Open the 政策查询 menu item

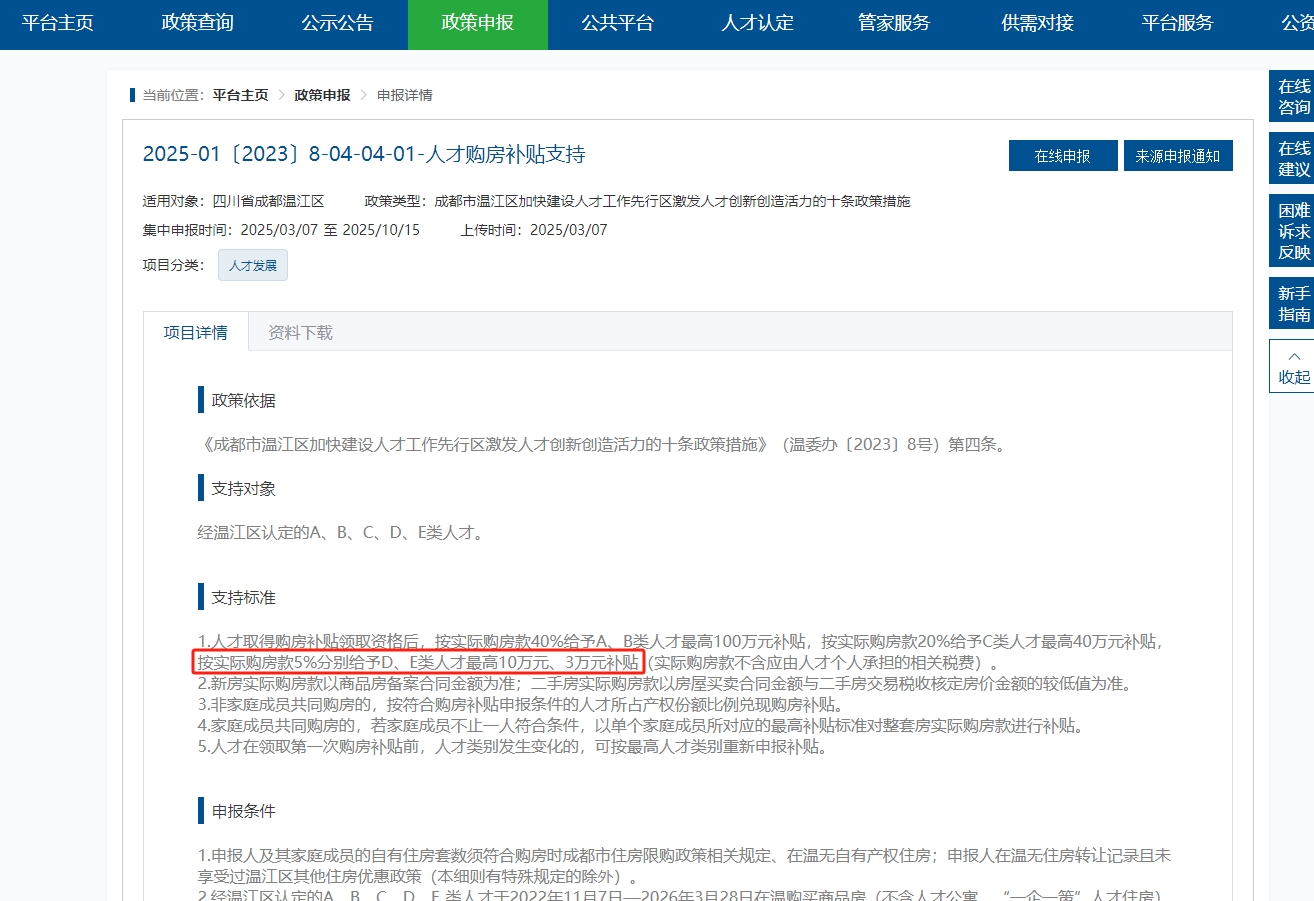point(198,23)
